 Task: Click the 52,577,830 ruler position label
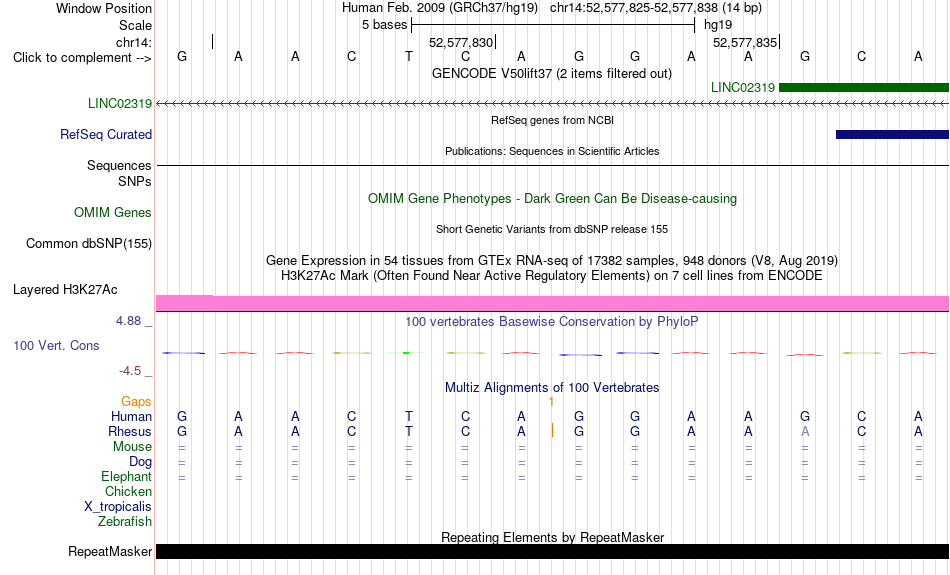pos(460,42)
